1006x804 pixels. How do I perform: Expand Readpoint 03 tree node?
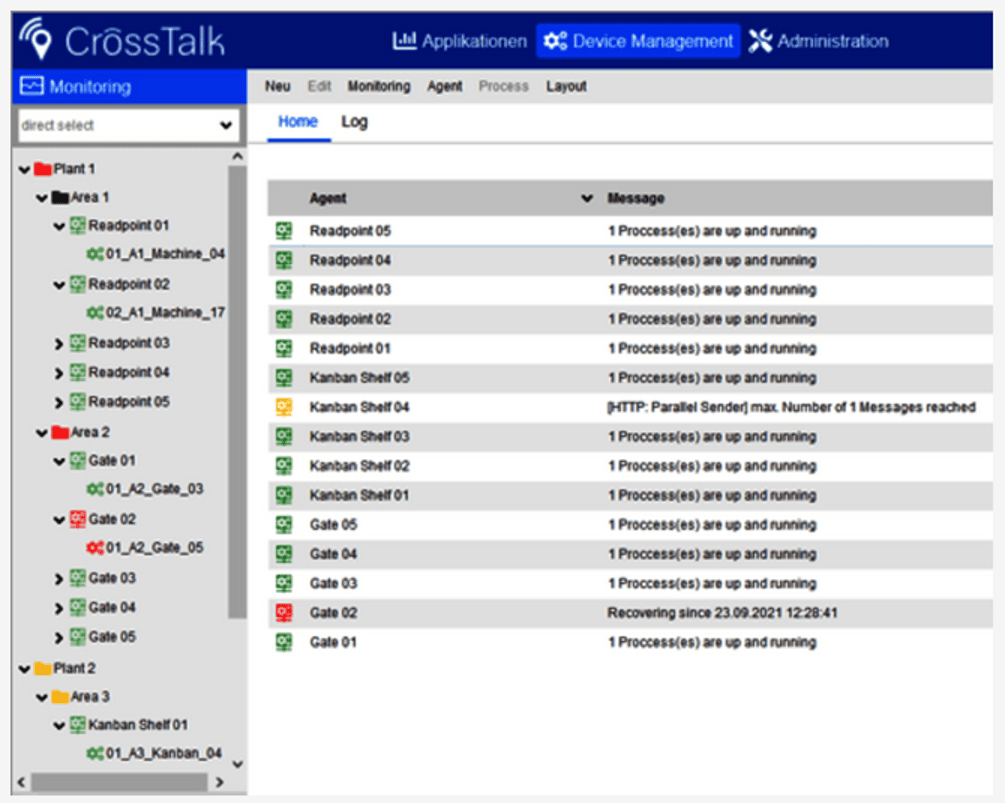(58, 344)
